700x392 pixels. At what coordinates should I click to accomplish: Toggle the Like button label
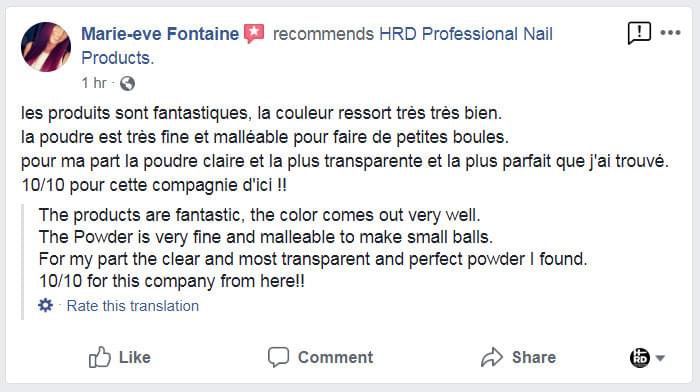134,357
